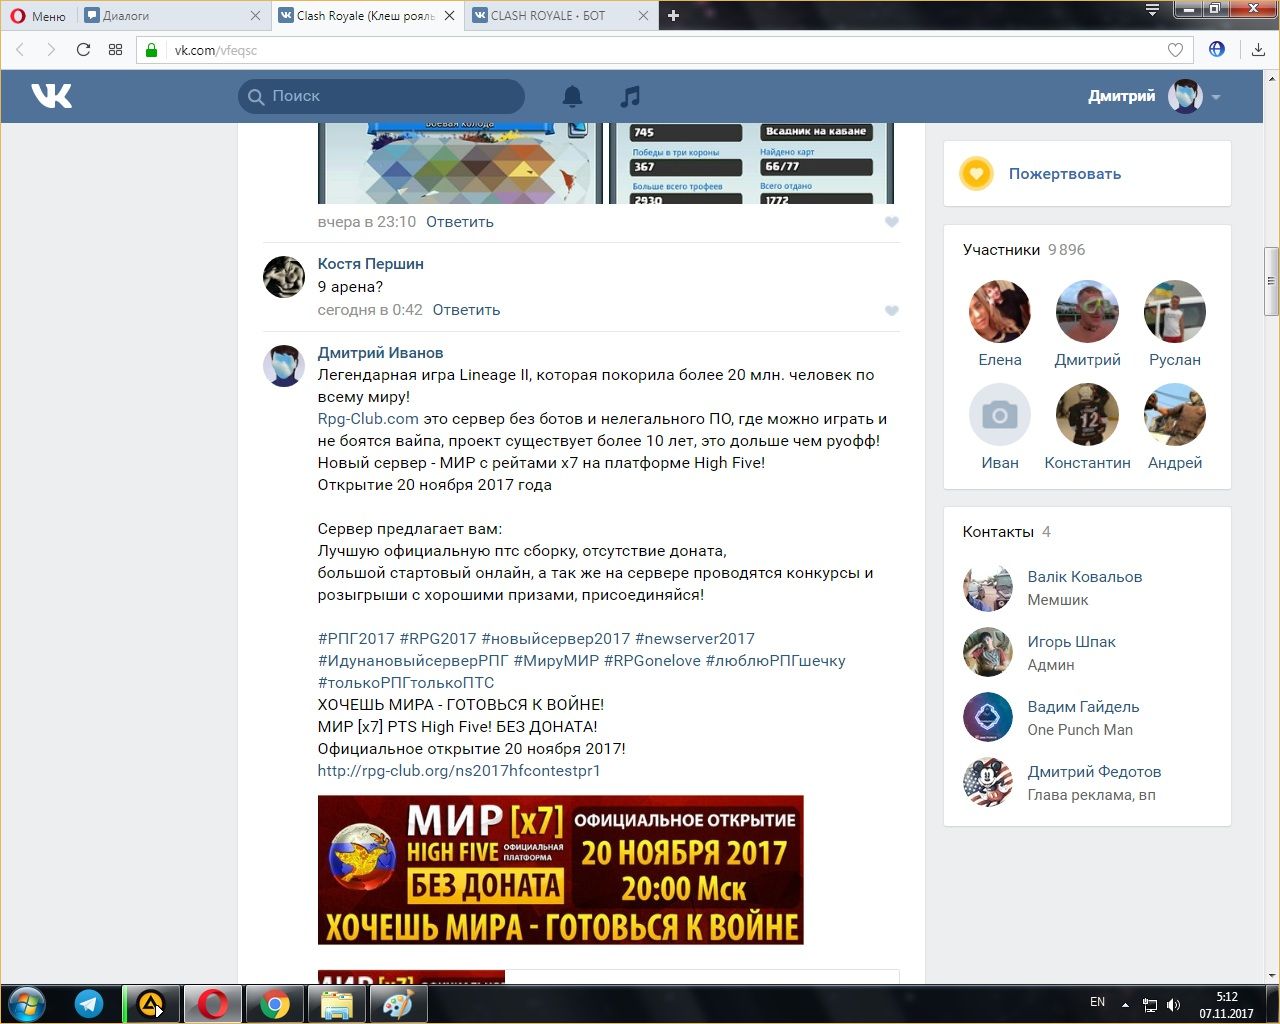Viewport: 1280px width, 1024px height.
Task: Select the Clash Royale (Клеш рояль) tab
Action: coord(366,16)
